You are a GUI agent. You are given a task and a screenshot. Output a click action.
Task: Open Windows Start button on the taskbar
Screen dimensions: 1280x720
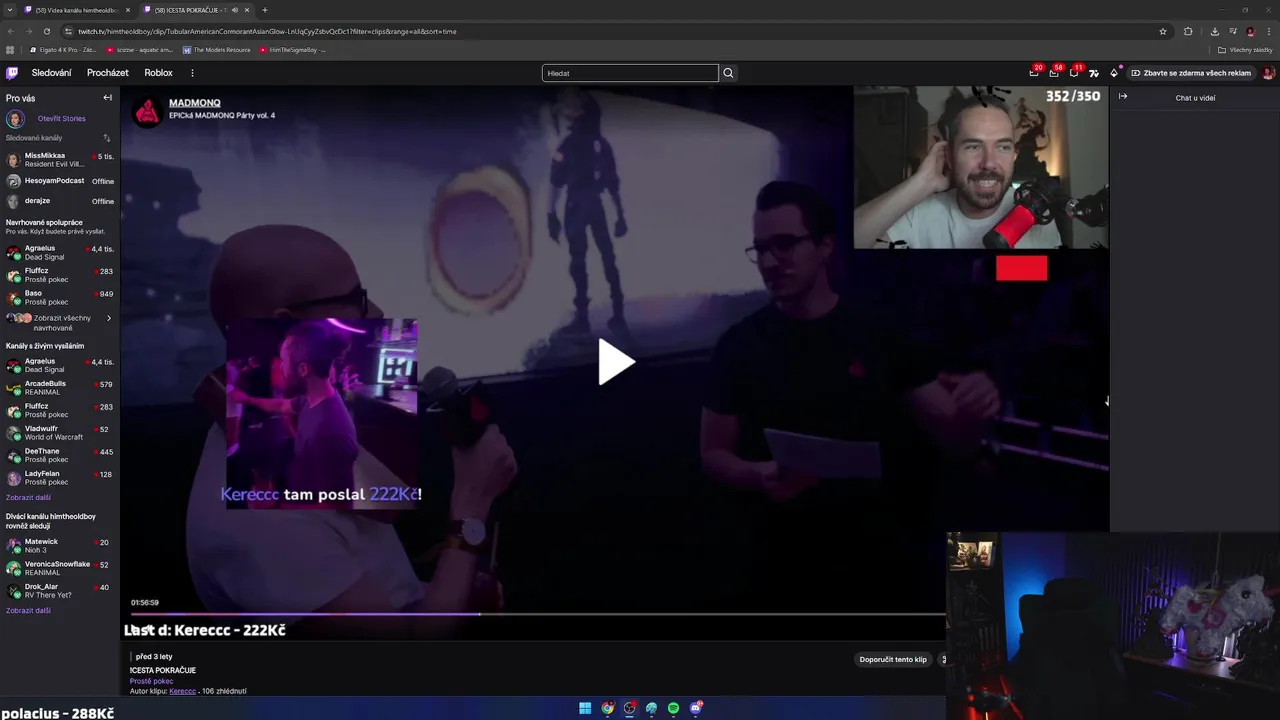[x=585, y=708]
